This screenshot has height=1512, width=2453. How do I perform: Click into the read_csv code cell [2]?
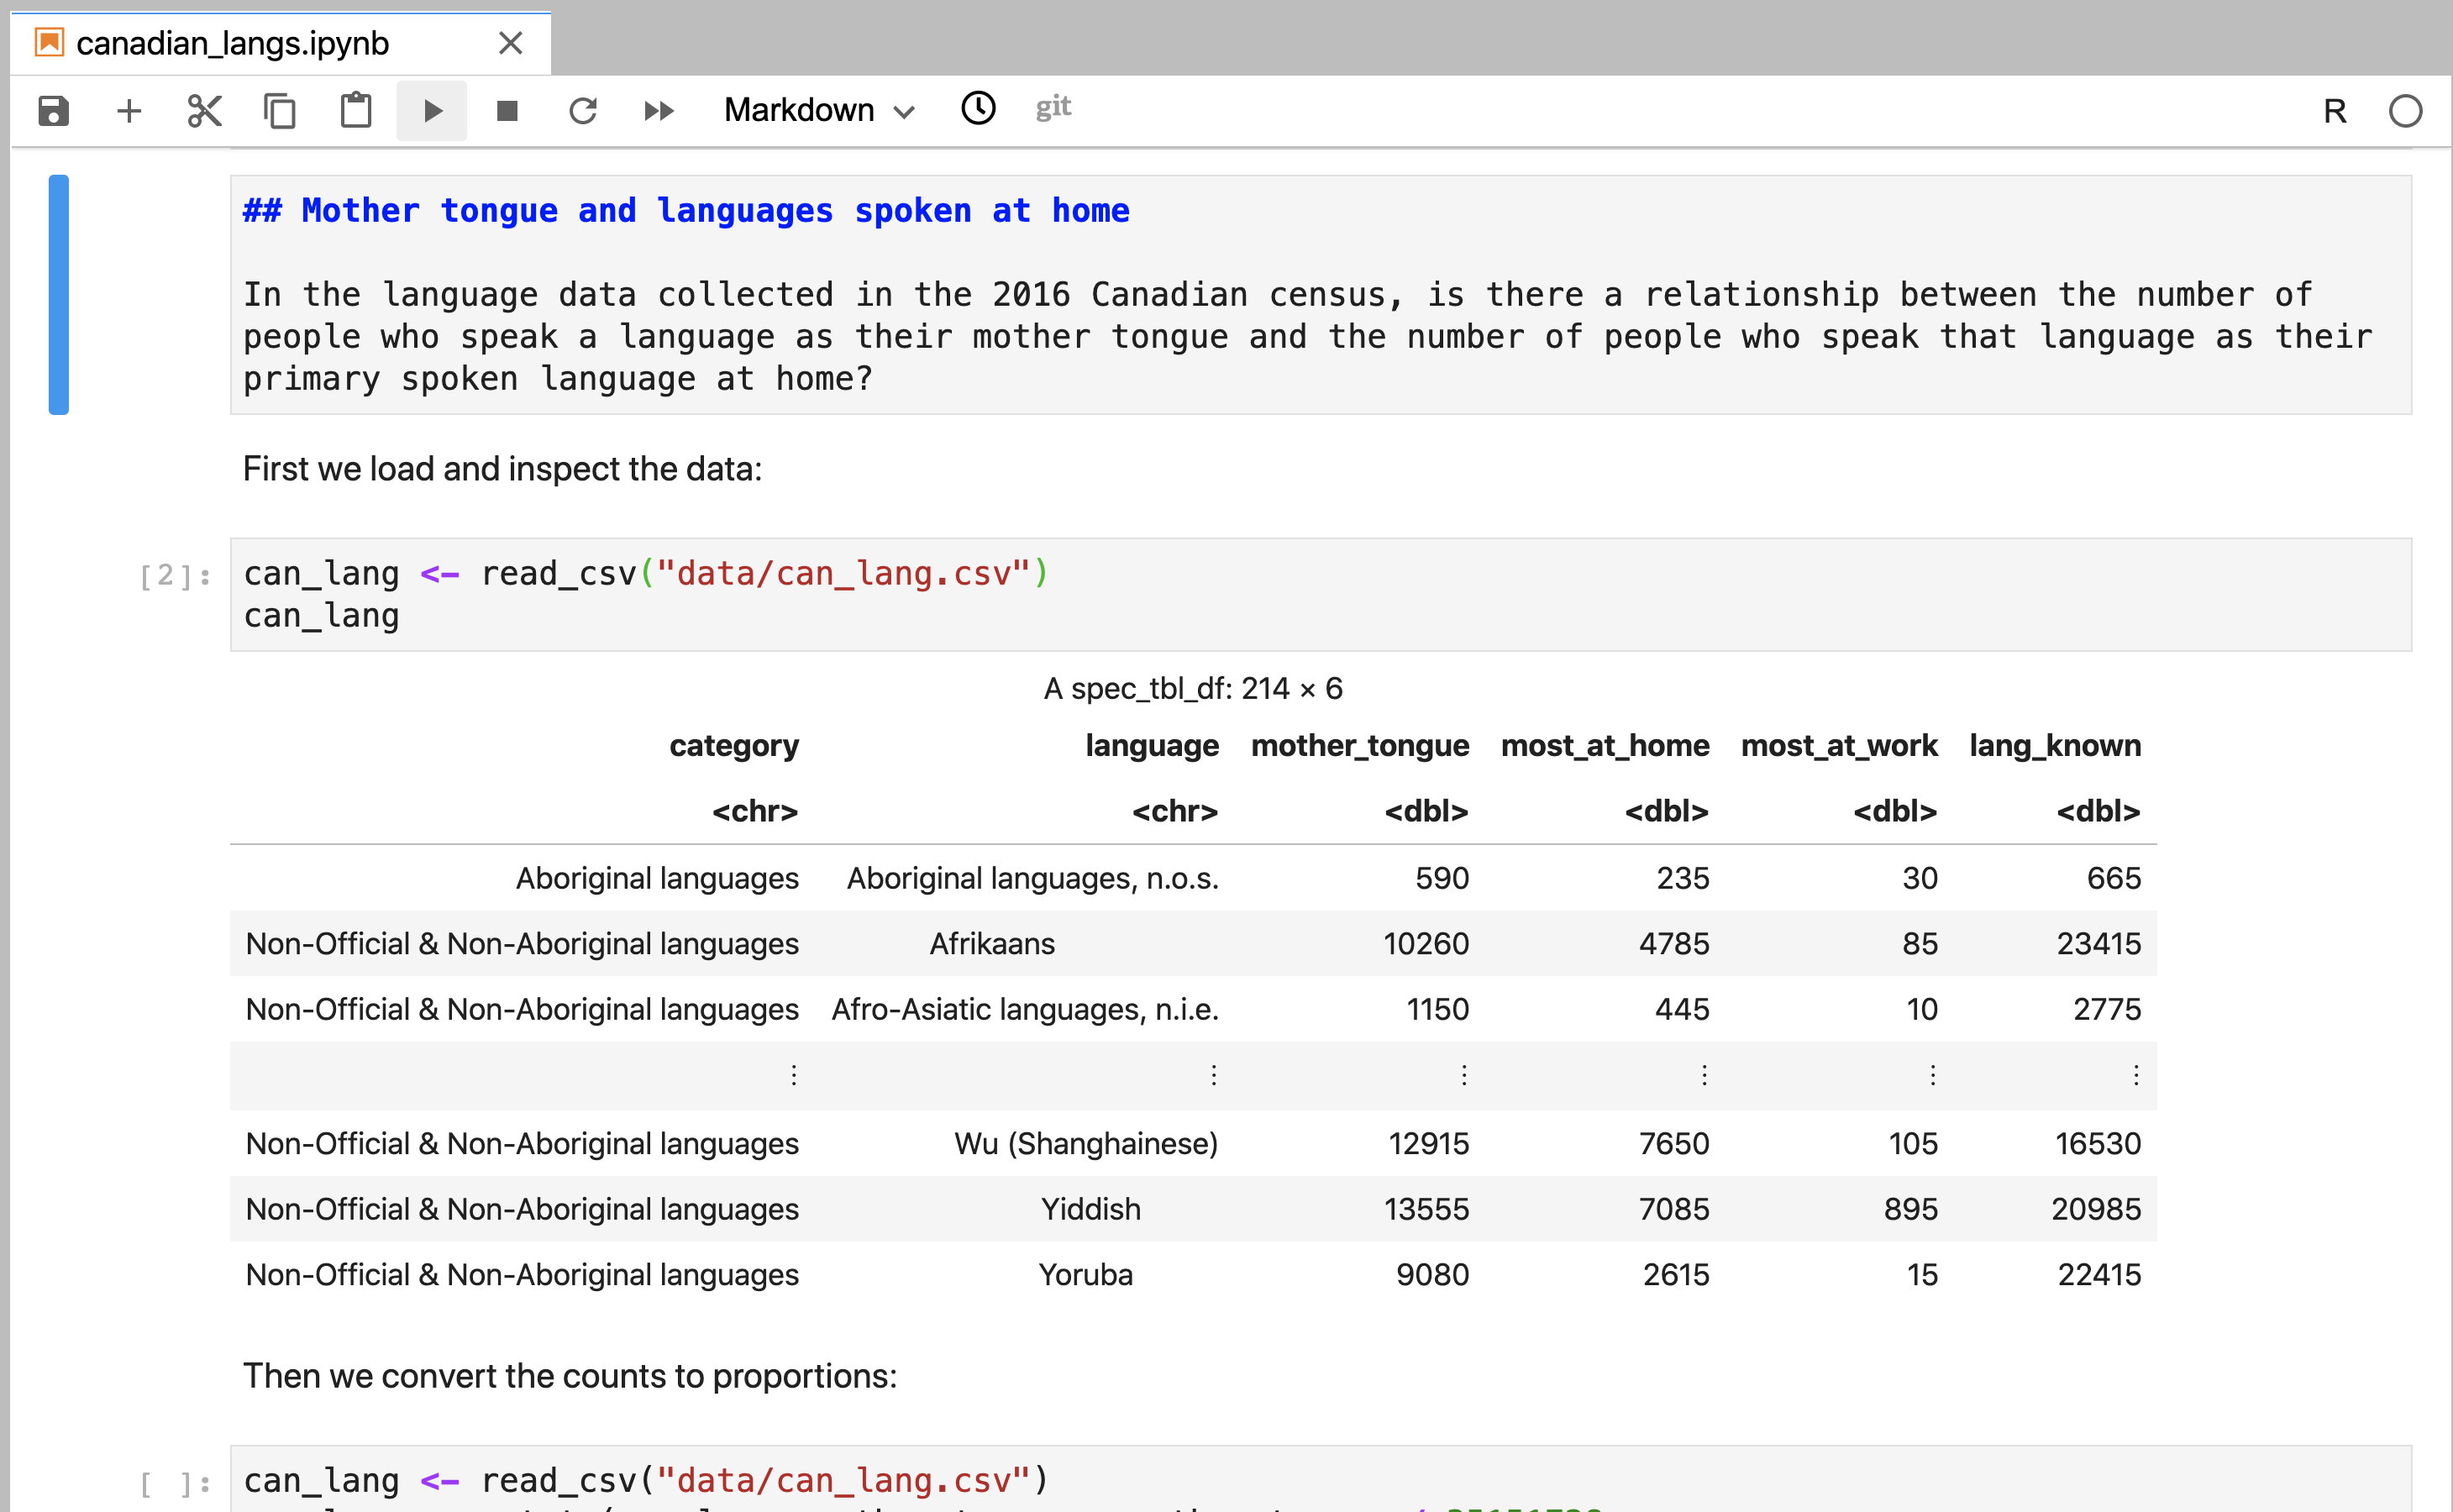point(1321,595)
